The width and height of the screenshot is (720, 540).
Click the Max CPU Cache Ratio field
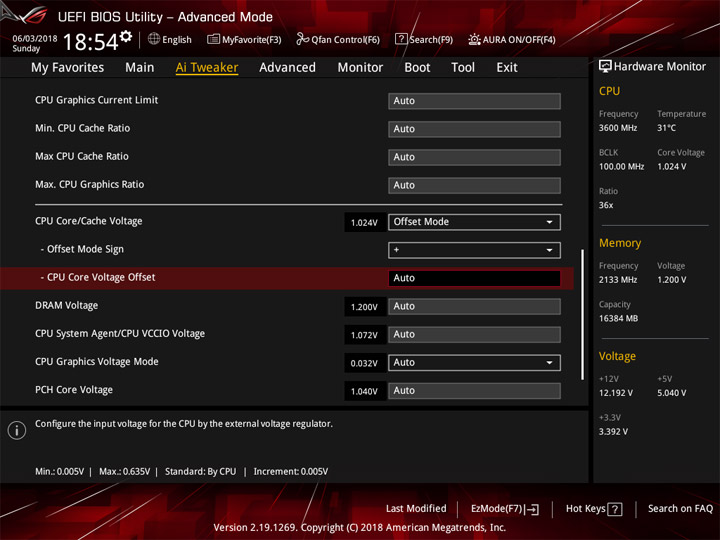pyautogui.click(x=474, y=157)
